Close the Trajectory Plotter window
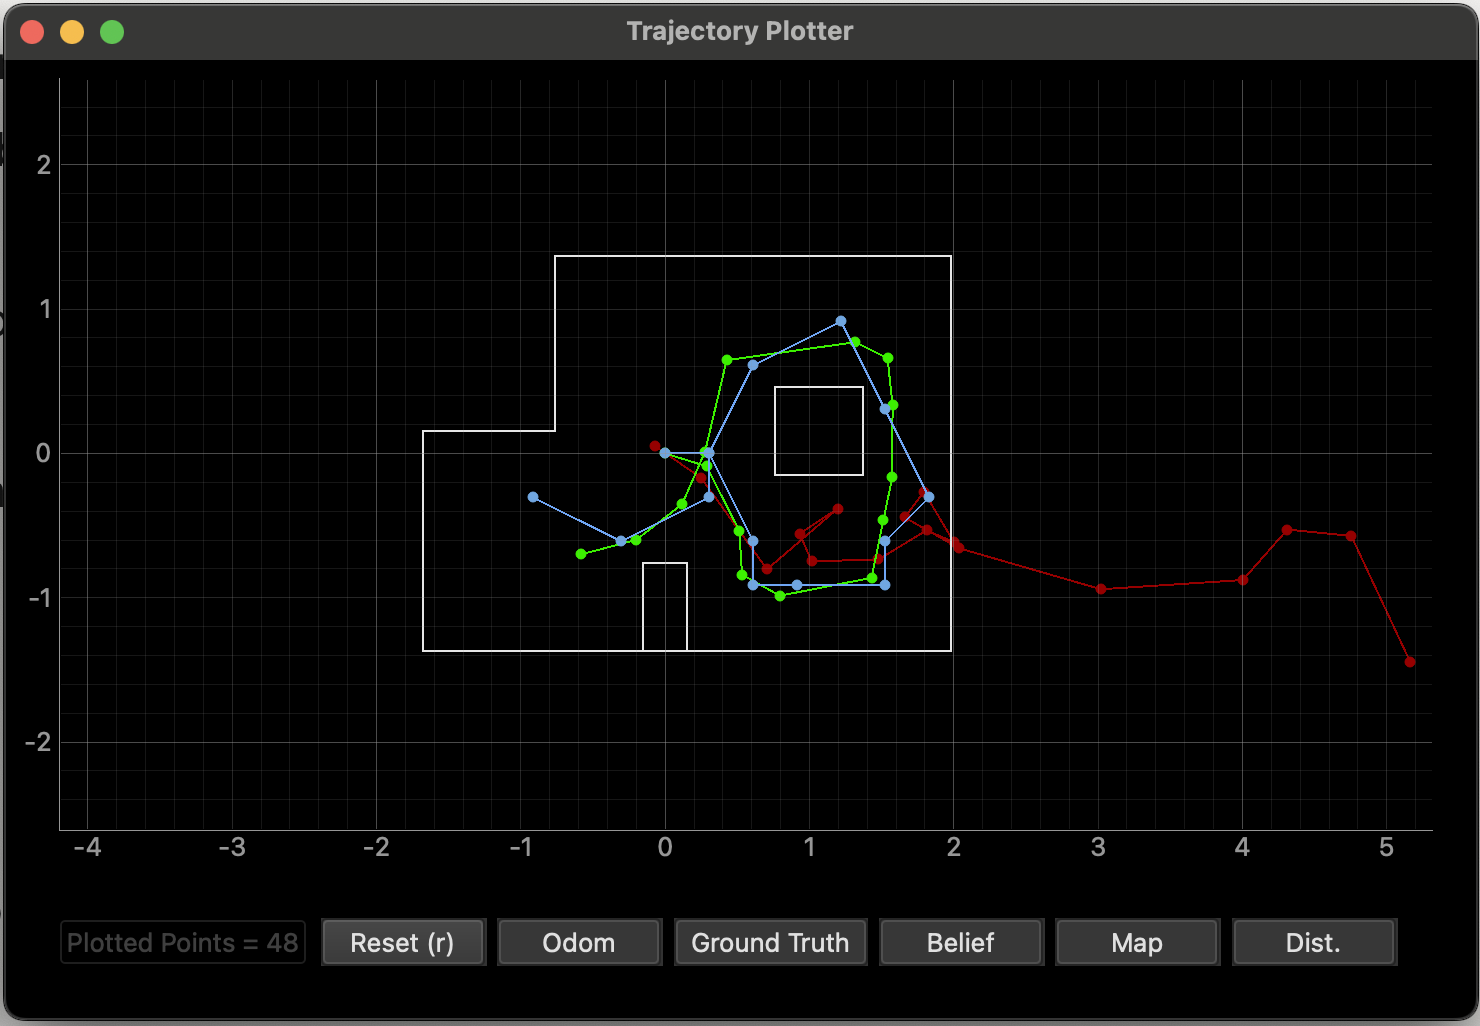The width and height of the screenshot is (1480, 1026). (32, 32)
